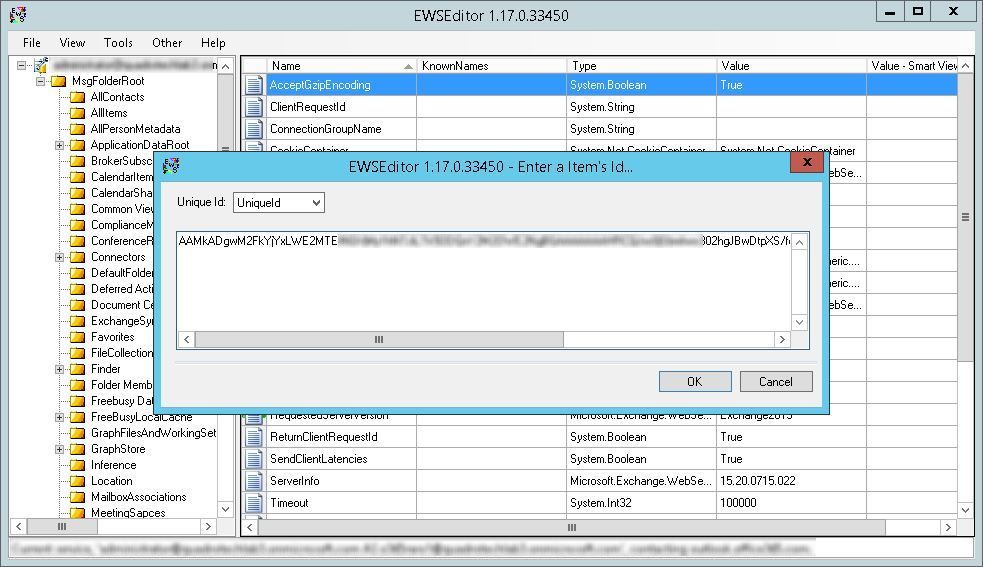Open the Tools menu
983x567 pixels.
(118, 43)
